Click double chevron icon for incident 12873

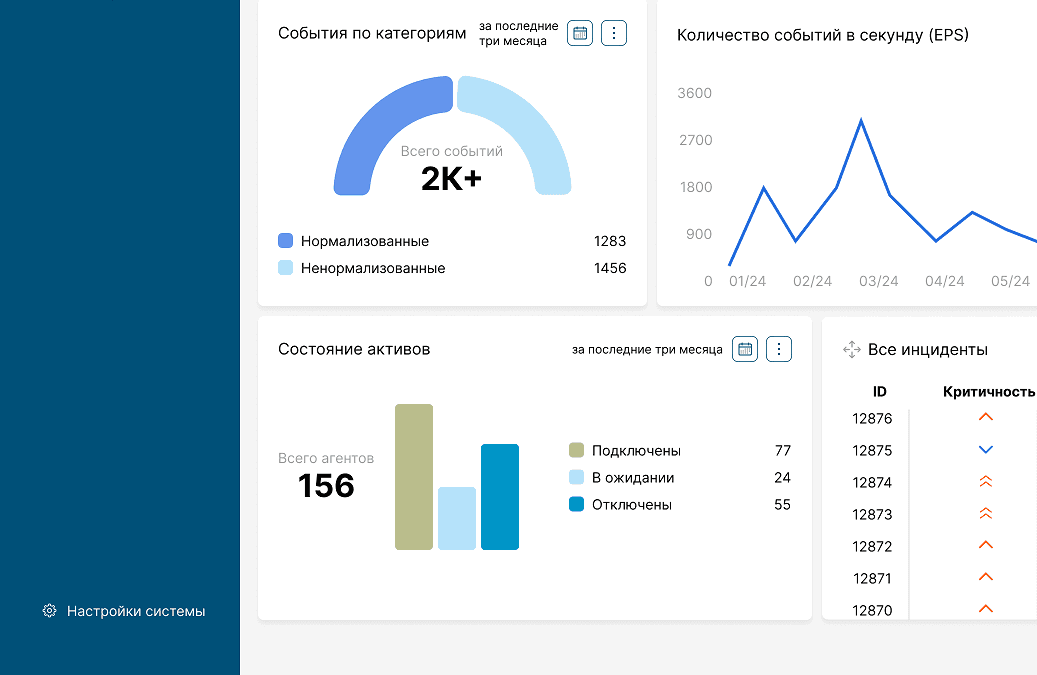[985, 514]
